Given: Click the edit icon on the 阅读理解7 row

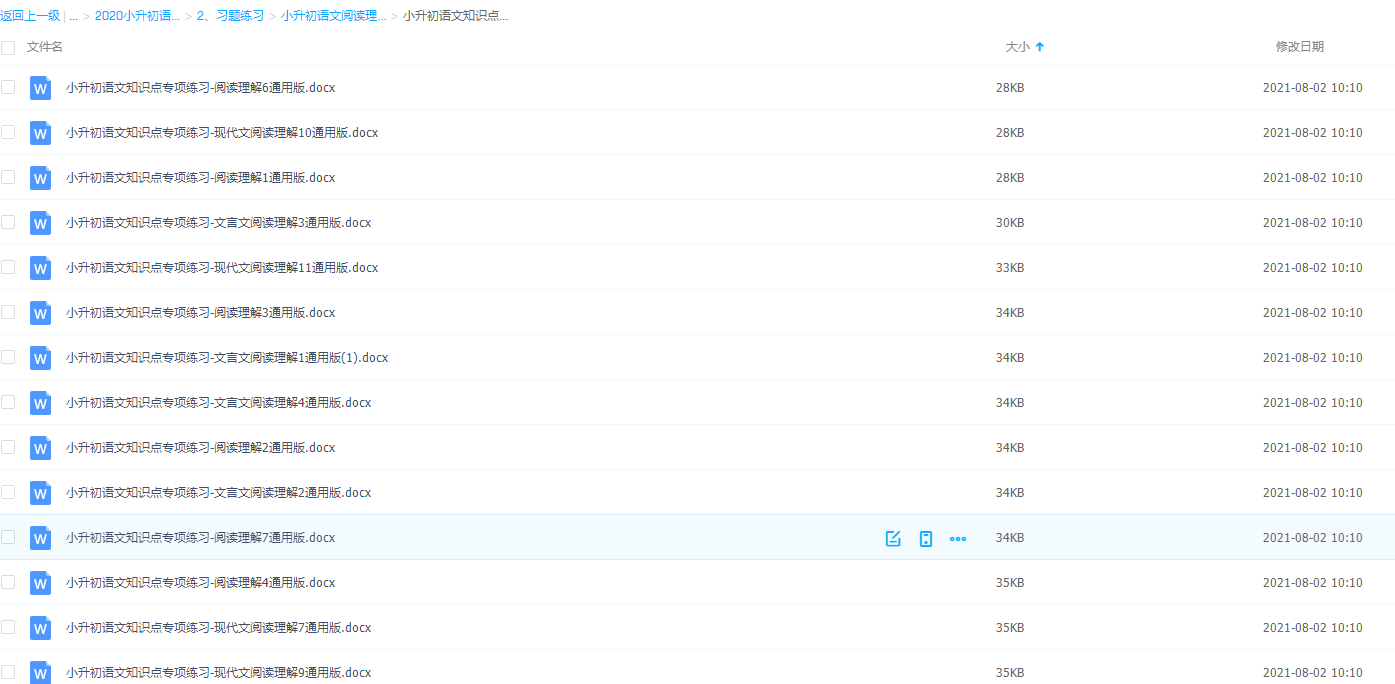Looking at the screenshot, I should click(893, 539).
